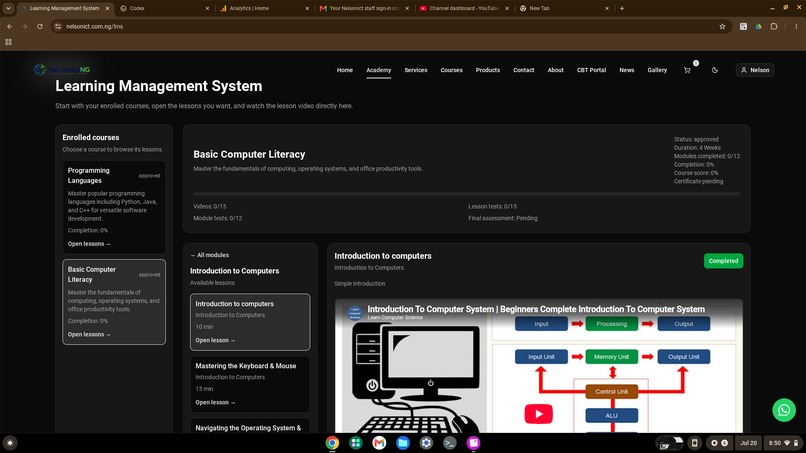The width and height of the screenshot is (806, 453).
Task: Toggle dark mode moon icon
Action: (x=715, y=70)
